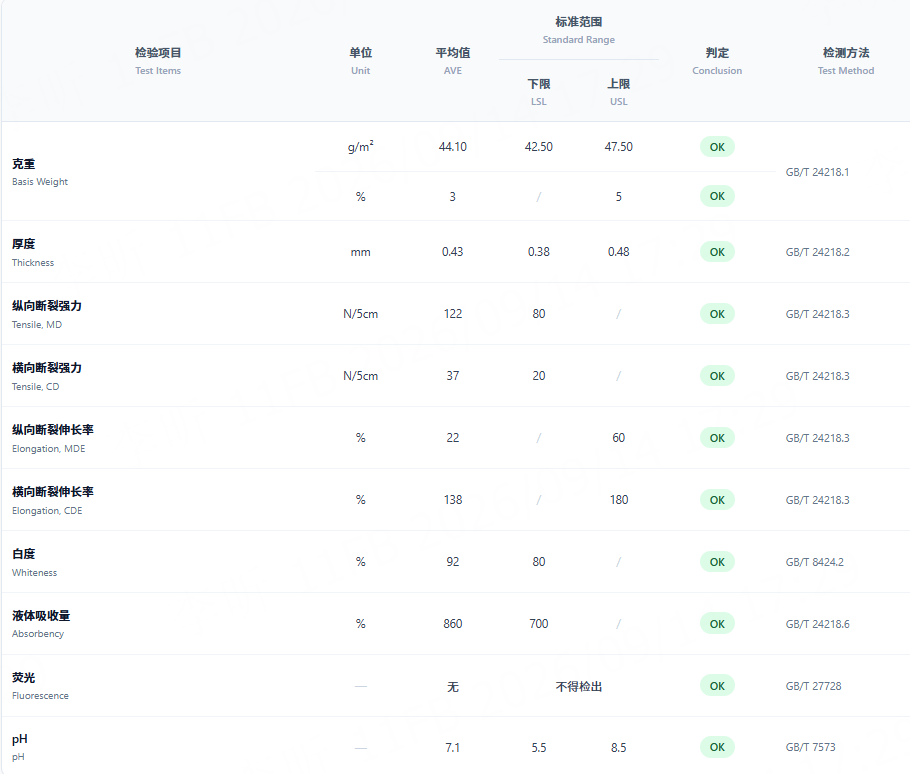Click the 37 average for Tensile CD
910x774 pixels.
point(453,376)
